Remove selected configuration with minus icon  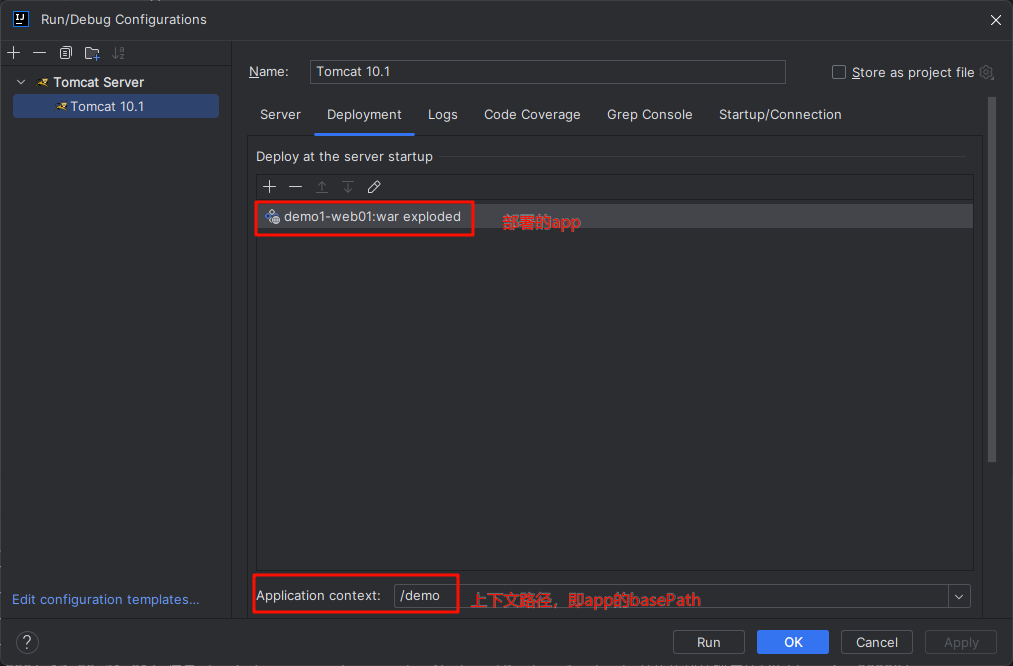pyautogui.click(x=39, y=53)
